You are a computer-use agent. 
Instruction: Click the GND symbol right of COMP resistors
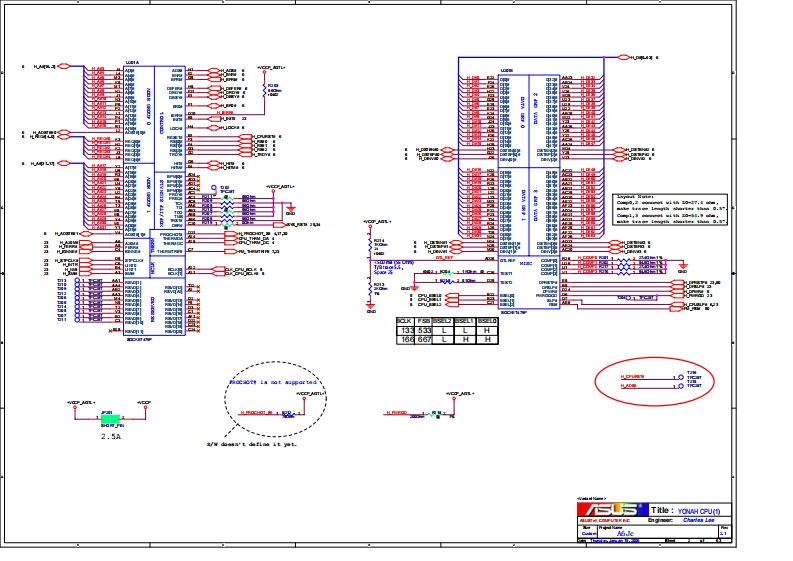click(x=684, y=268)
